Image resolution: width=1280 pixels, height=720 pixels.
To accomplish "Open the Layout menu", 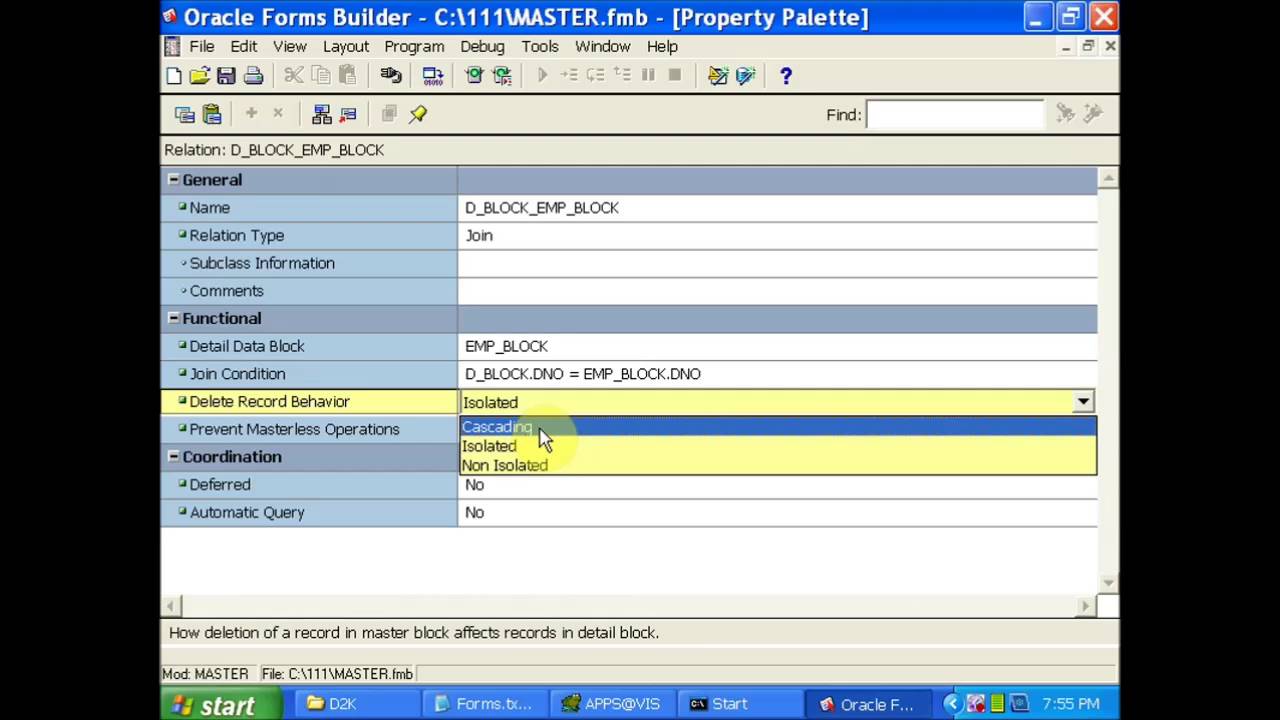I will point(346,46).
